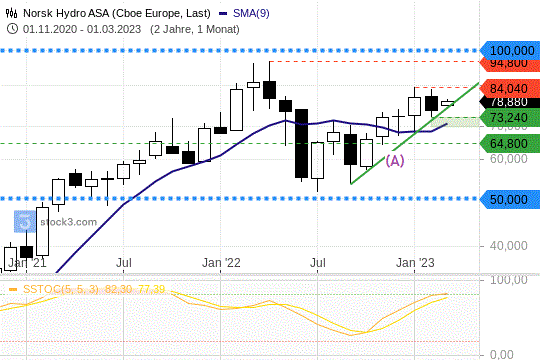This screenshot has width=540, height=360.
Task: Click the Jul label following Jan '22
Action: point(318,263)
